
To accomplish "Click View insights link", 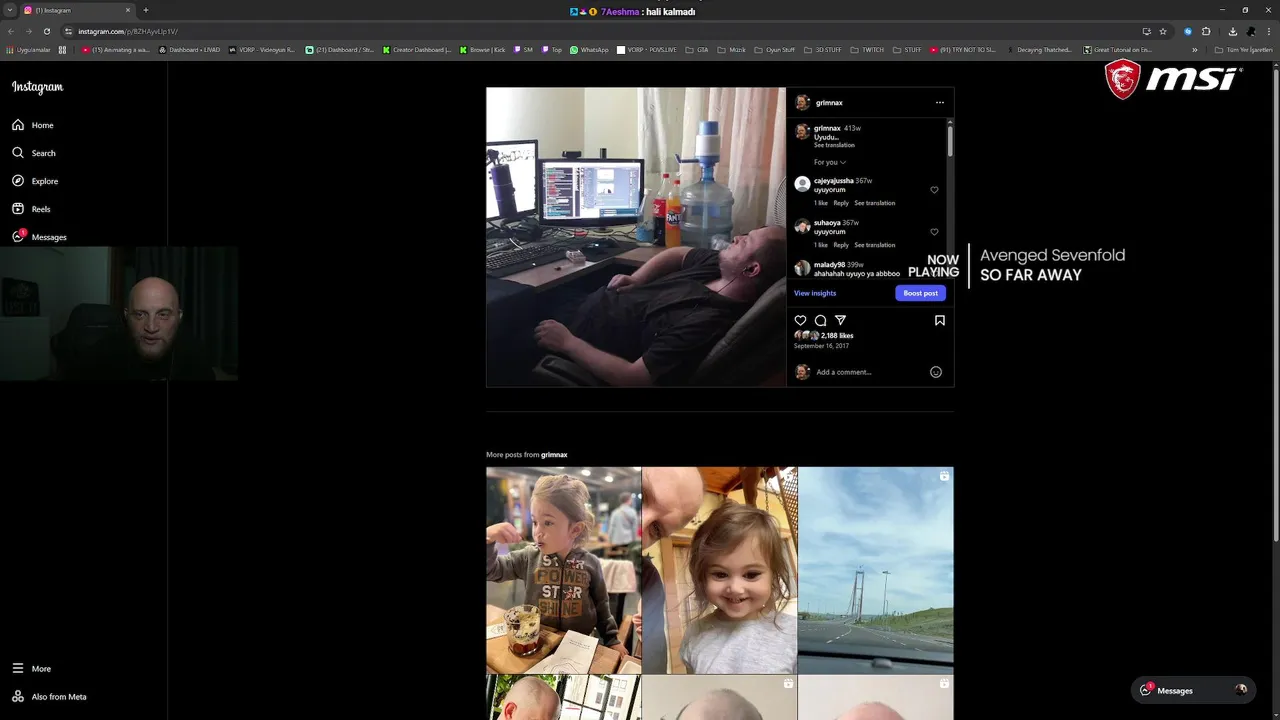I will tap(815, 293).
